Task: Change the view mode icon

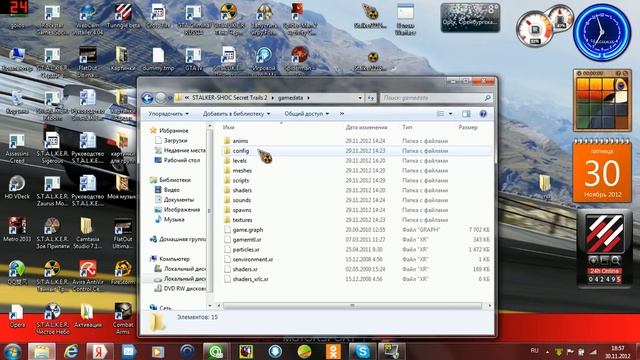Action: coord(440,114)
